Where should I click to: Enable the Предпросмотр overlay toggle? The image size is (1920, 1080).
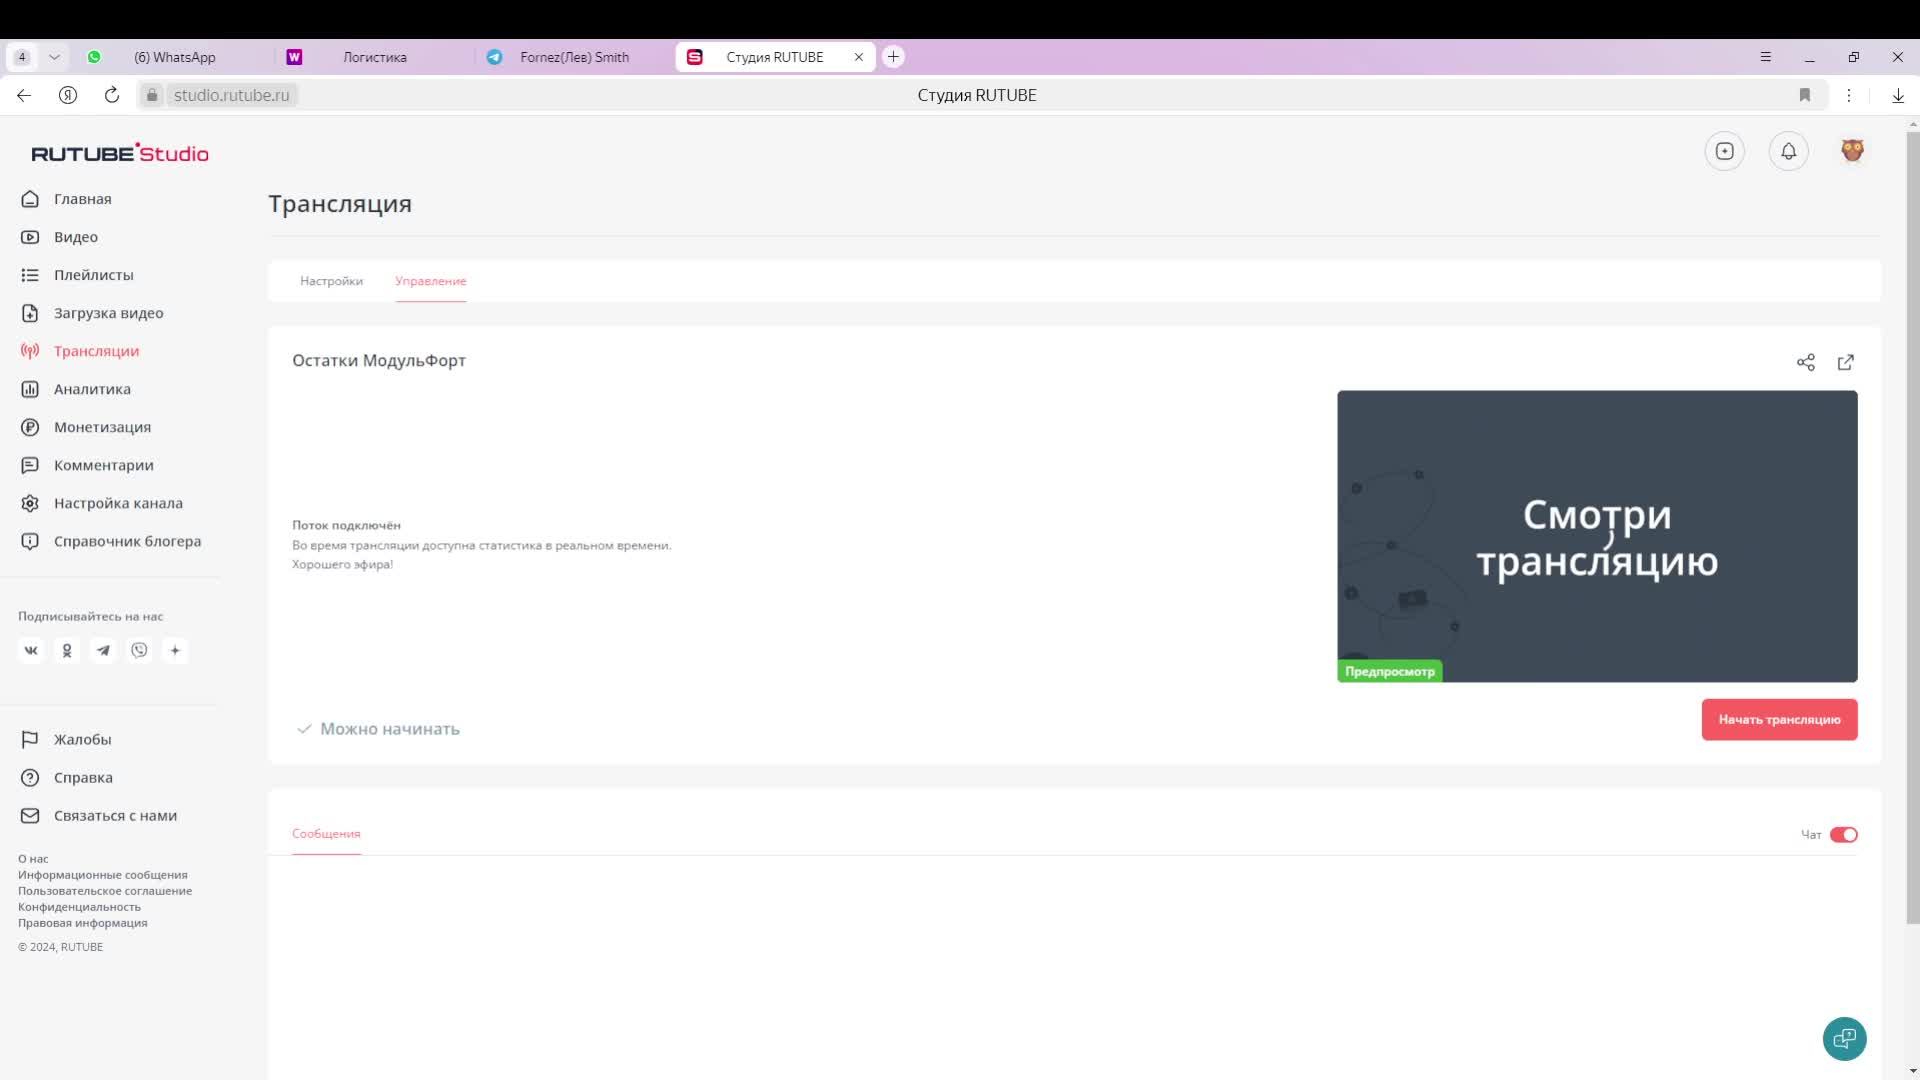(x=1390, y=670)
